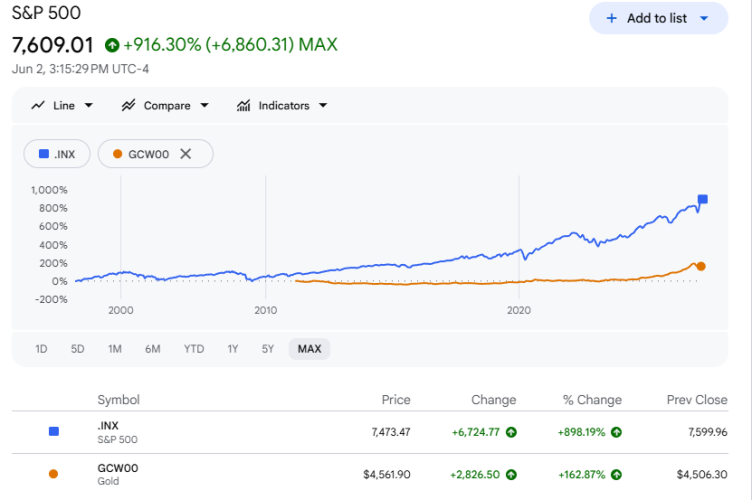Click the S&P 500 page title
752x500 pixels.
pyautogui.click(x=47, y=13)
